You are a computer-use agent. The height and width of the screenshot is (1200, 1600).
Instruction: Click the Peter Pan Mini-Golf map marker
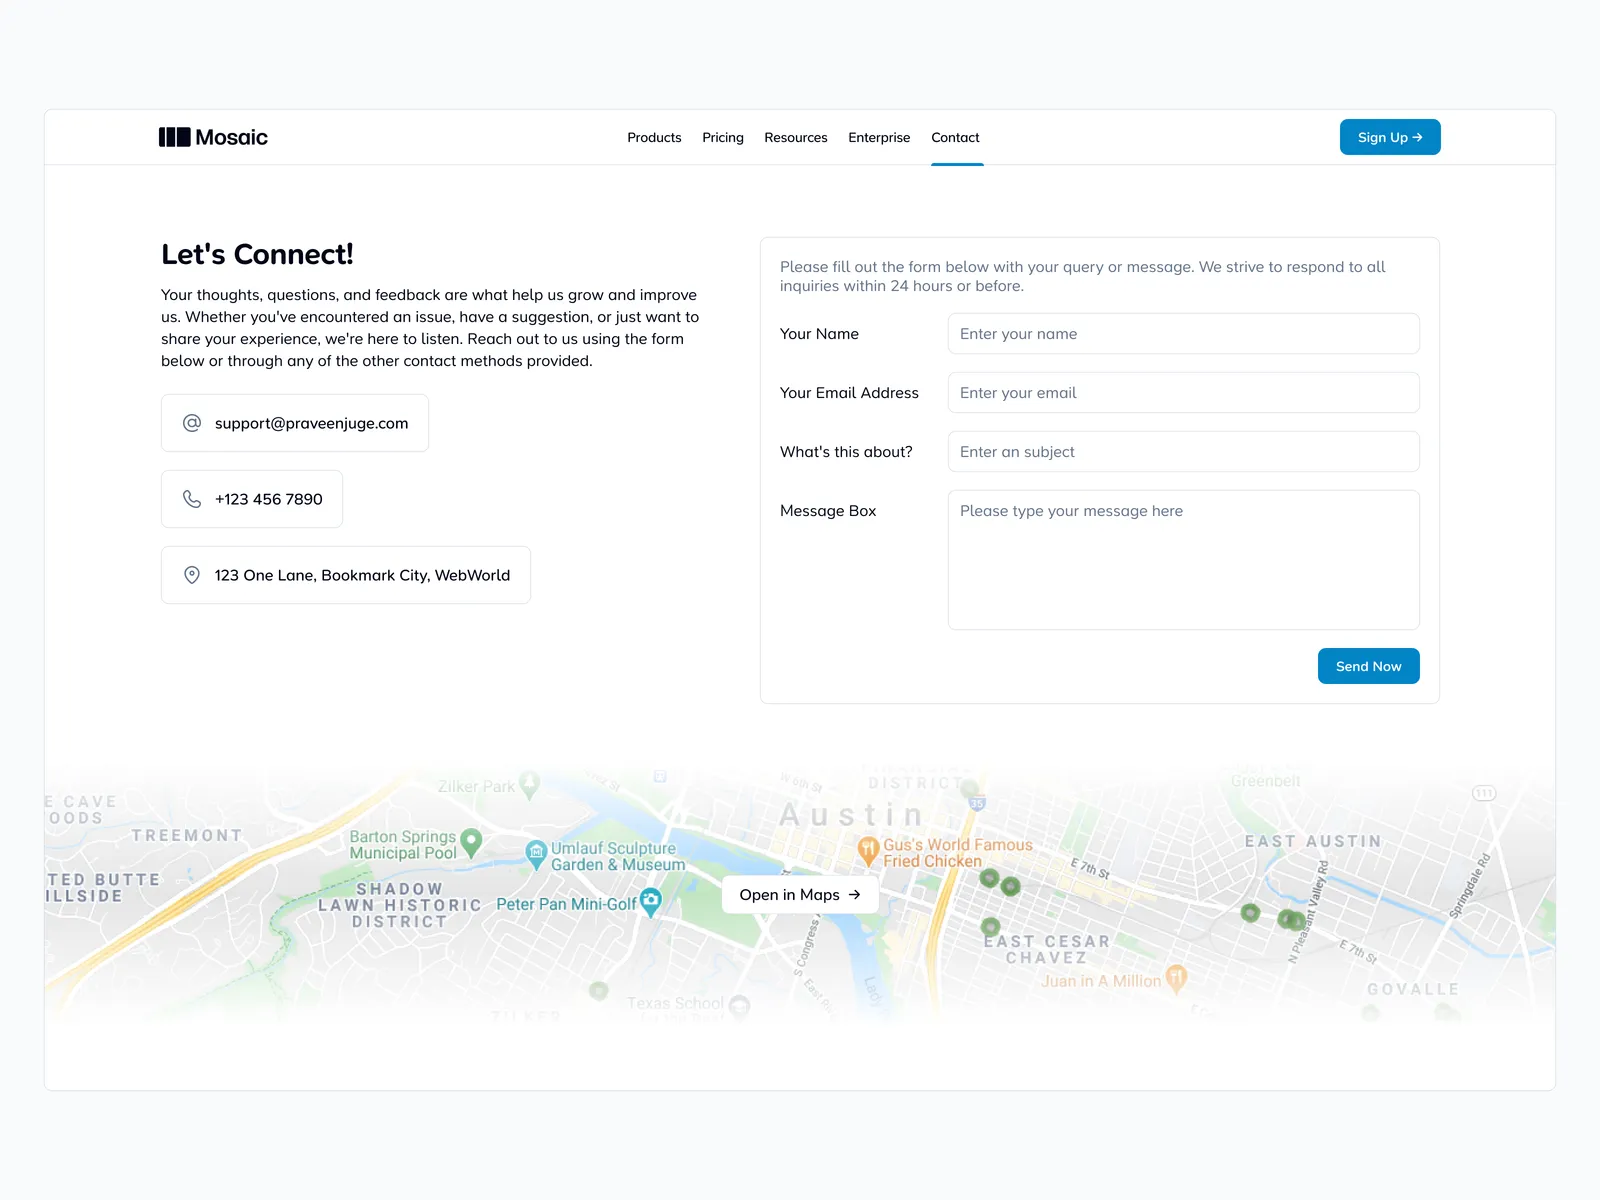coord(651,901)
